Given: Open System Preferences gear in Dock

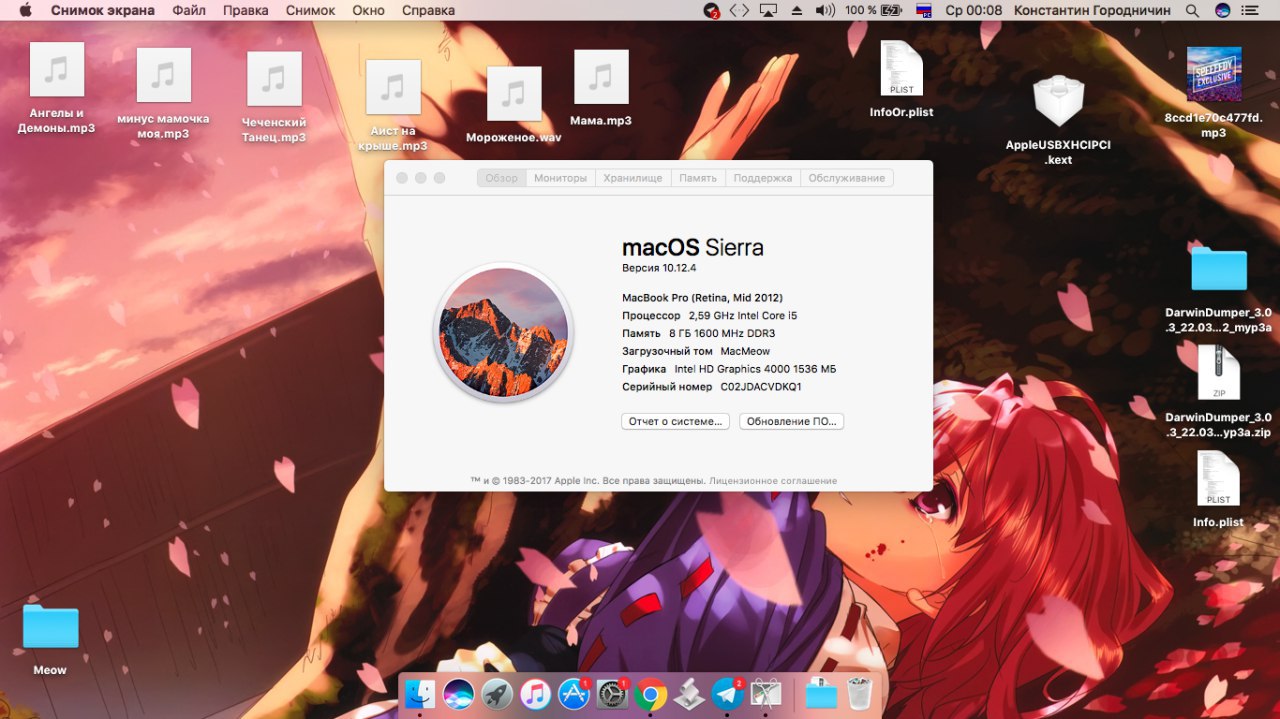Looking at the screenshot, I should pyautogui.click(x=612, y=694).
